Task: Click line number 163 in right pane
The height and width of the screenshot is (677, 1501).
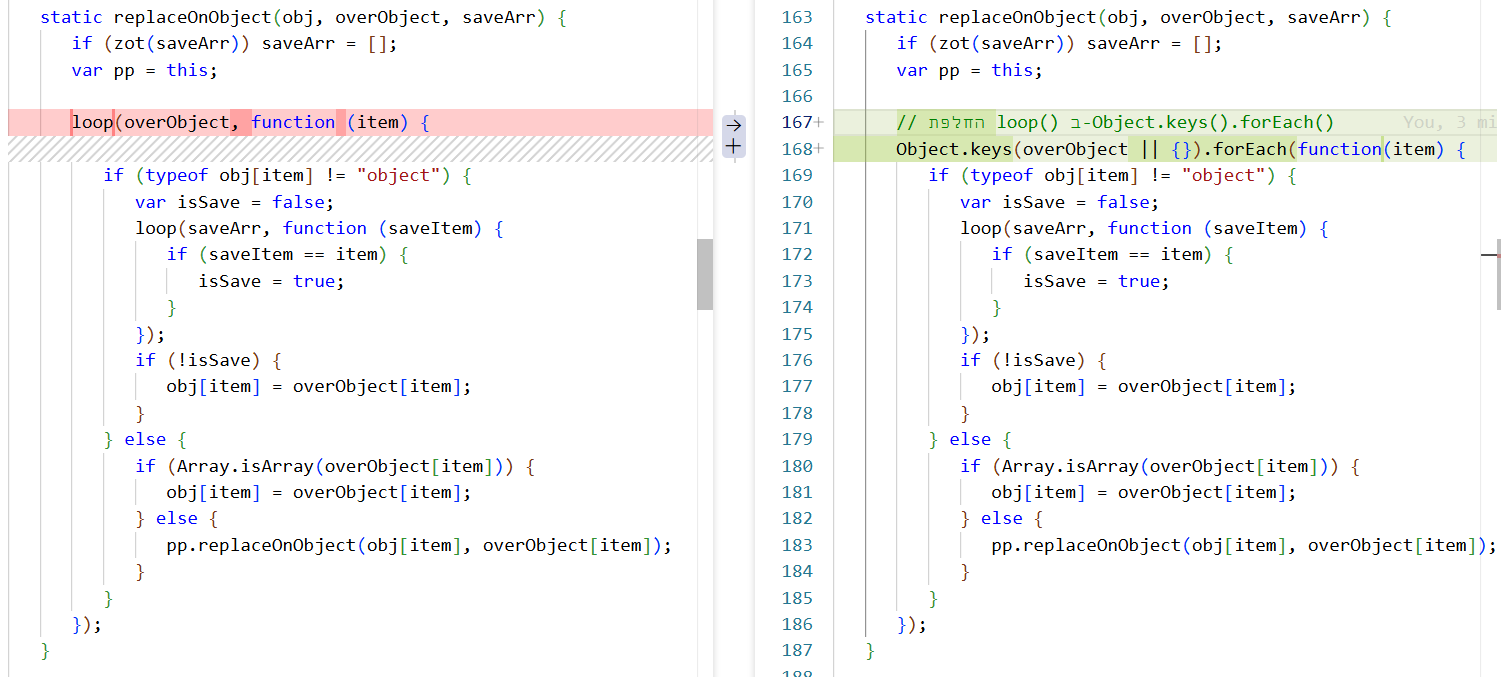Action: click(x=796, y=18)
